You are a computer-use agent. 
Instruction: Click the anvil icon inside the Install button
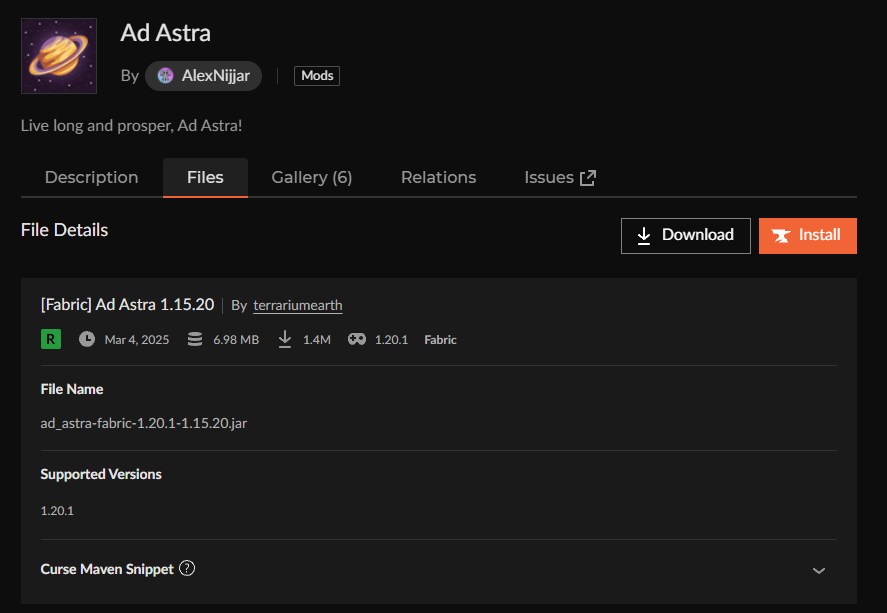pos(782,236)
